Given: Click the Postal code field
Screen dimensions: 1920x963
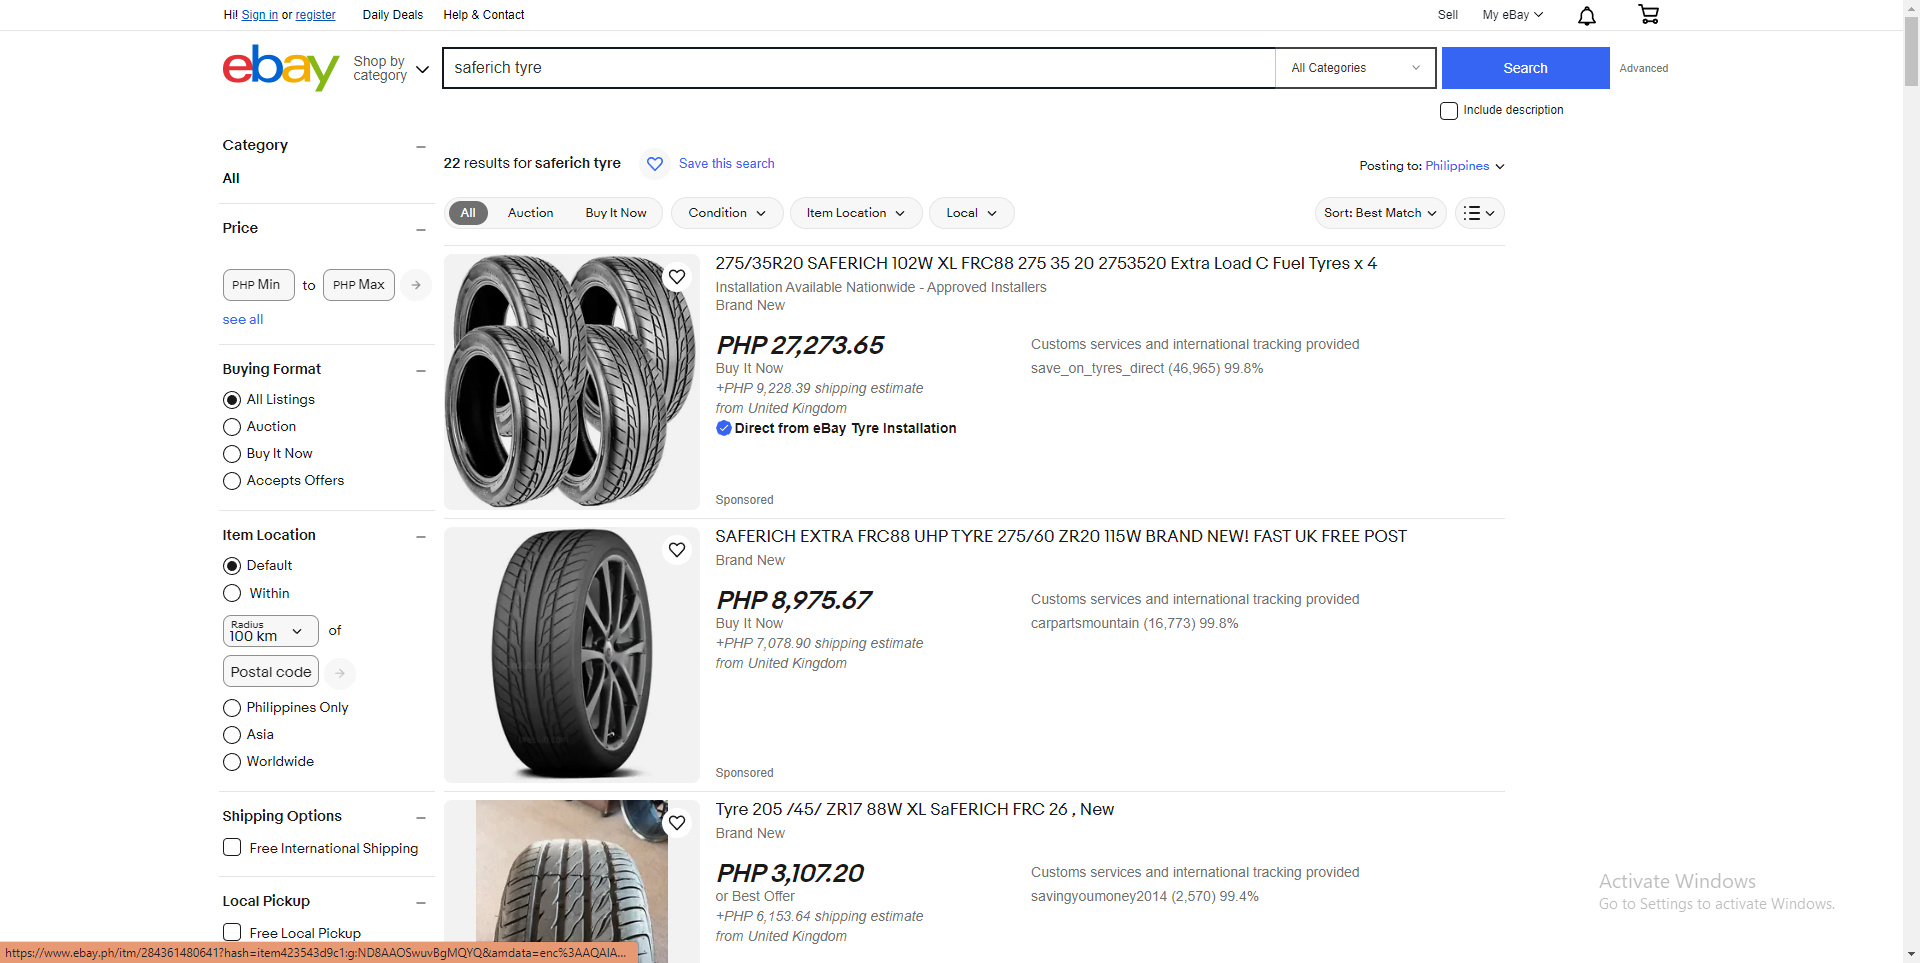Looking at the screenshot, I should pyautogui.click(x=271, y=672).
